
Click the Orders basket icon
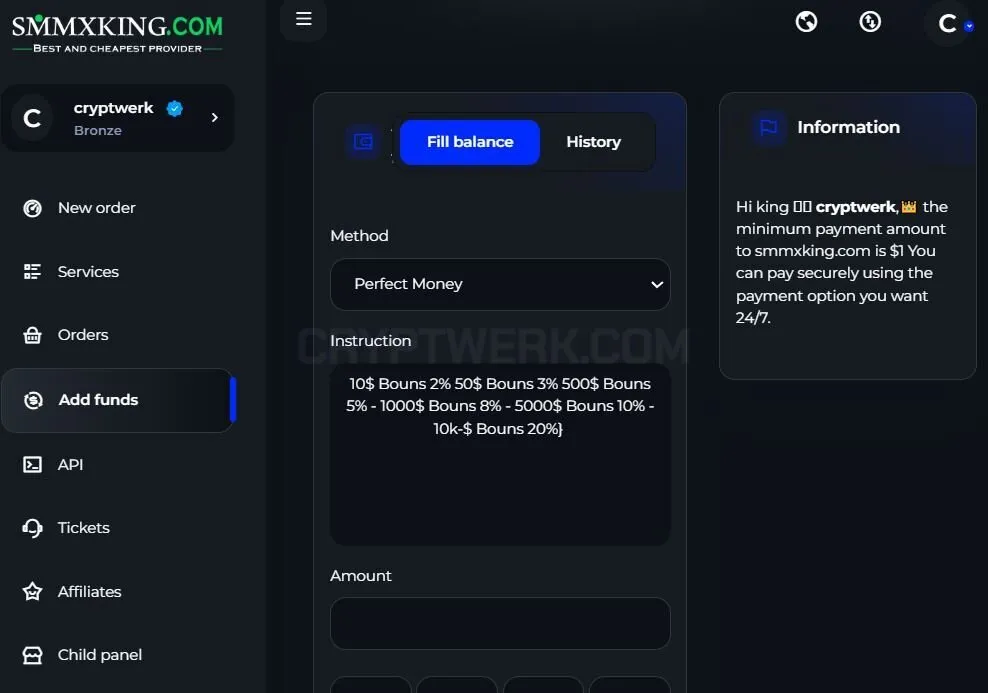coord(32,335)
